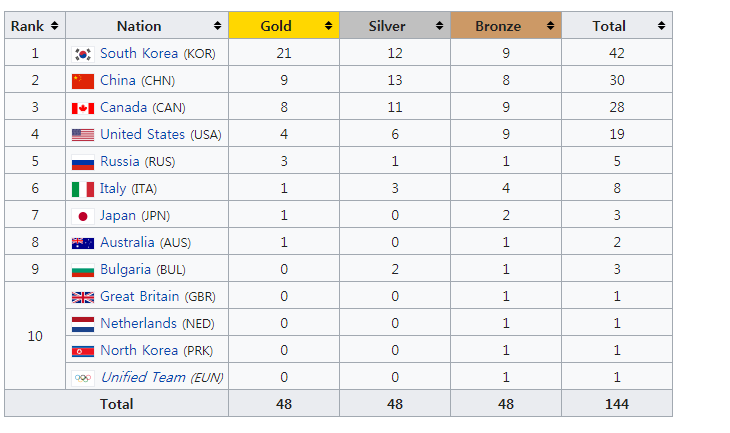The image size is (730, 433).
Task: Click the China flag icon
Action: pos(83,81)
